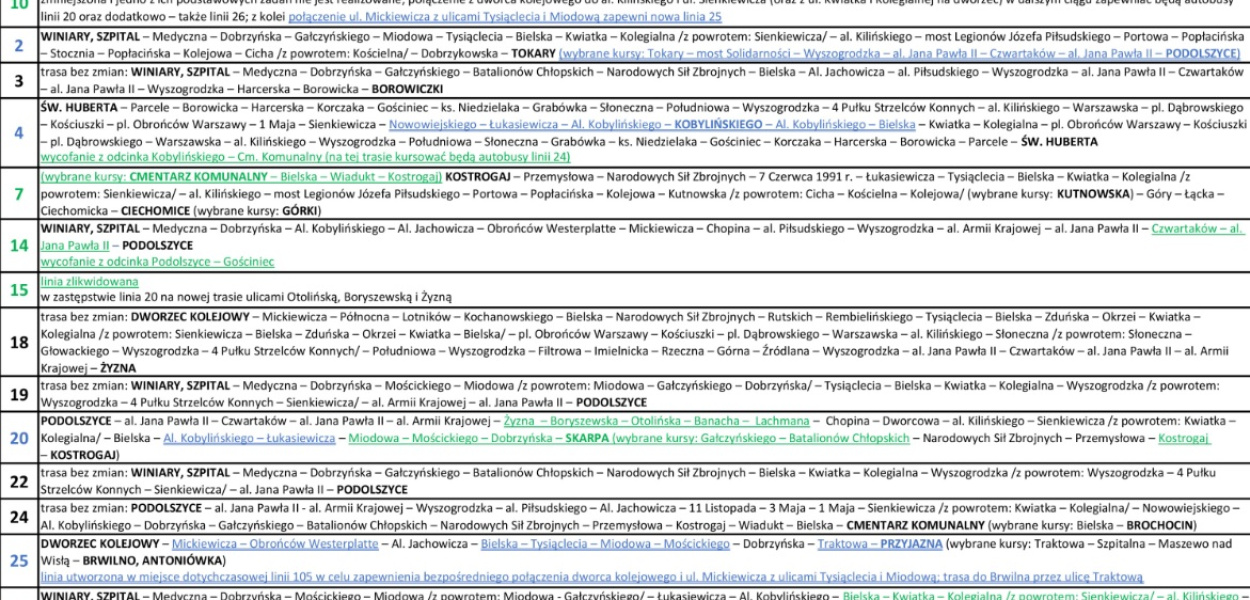Image resolution: width=1250 pixels, height=600 pixels.
Task: Click 'trasa bez zmian' at start of line 19
Action: point(83,386)
